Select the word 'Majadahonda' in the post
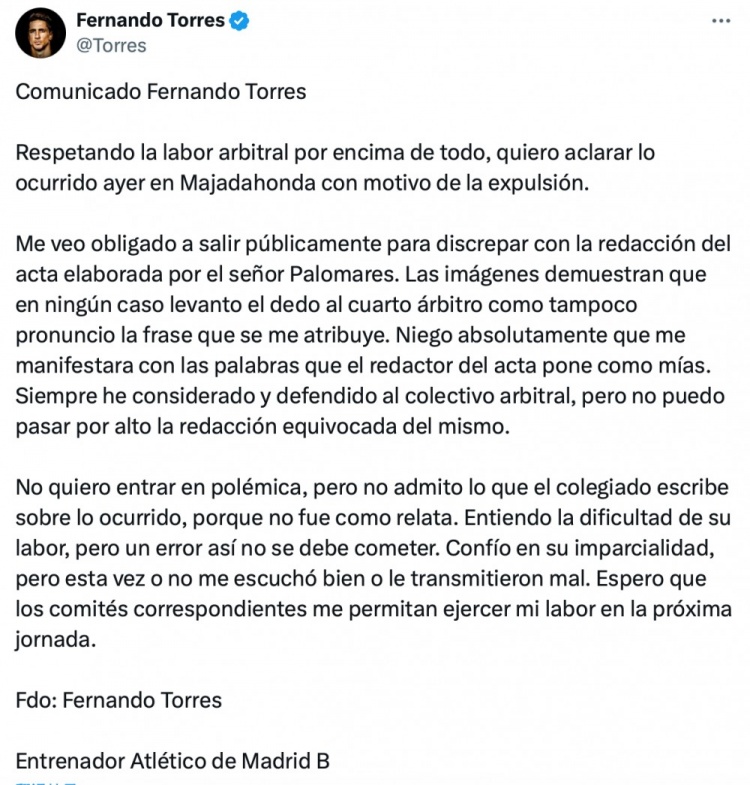The width and height of the screenshot is (750, 785). pyautogui.click(x=248, y=183)
